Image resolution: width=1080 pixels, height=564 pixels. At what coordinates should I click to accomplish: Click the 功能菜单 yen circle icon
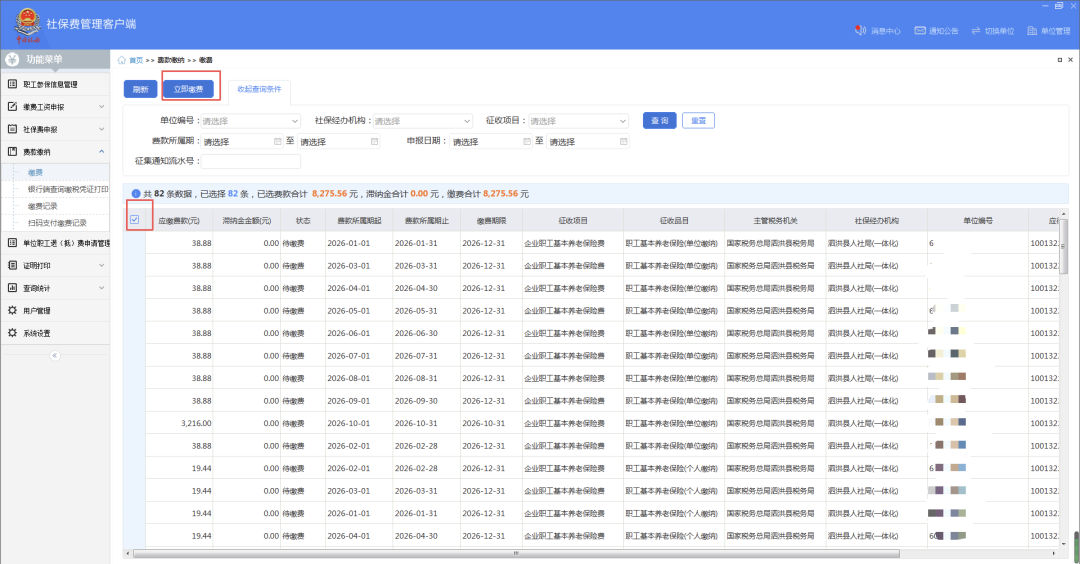12,59
